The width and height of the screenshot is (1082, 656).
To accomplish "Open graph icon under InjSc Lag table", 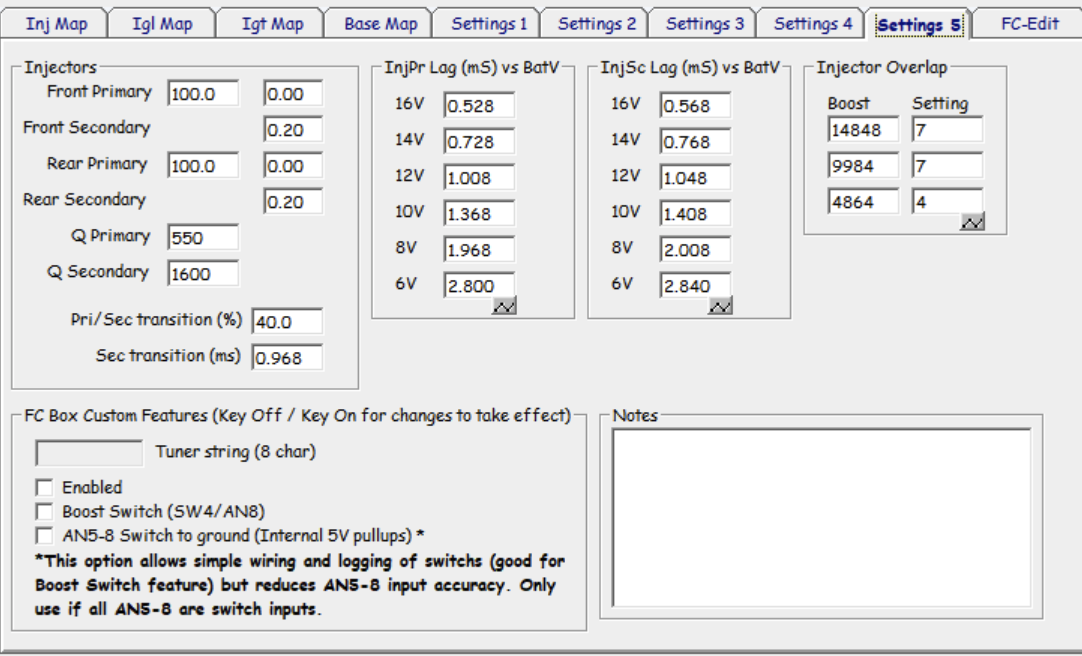I will coord(720,306).
